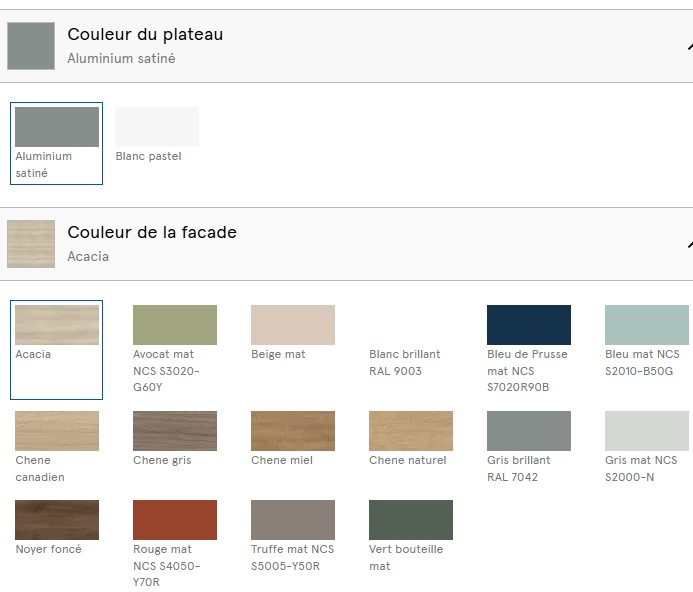Select Gris brillant RAL 7042 swatch
Viewport: 693px width, 592px height.
coord(529,447)
